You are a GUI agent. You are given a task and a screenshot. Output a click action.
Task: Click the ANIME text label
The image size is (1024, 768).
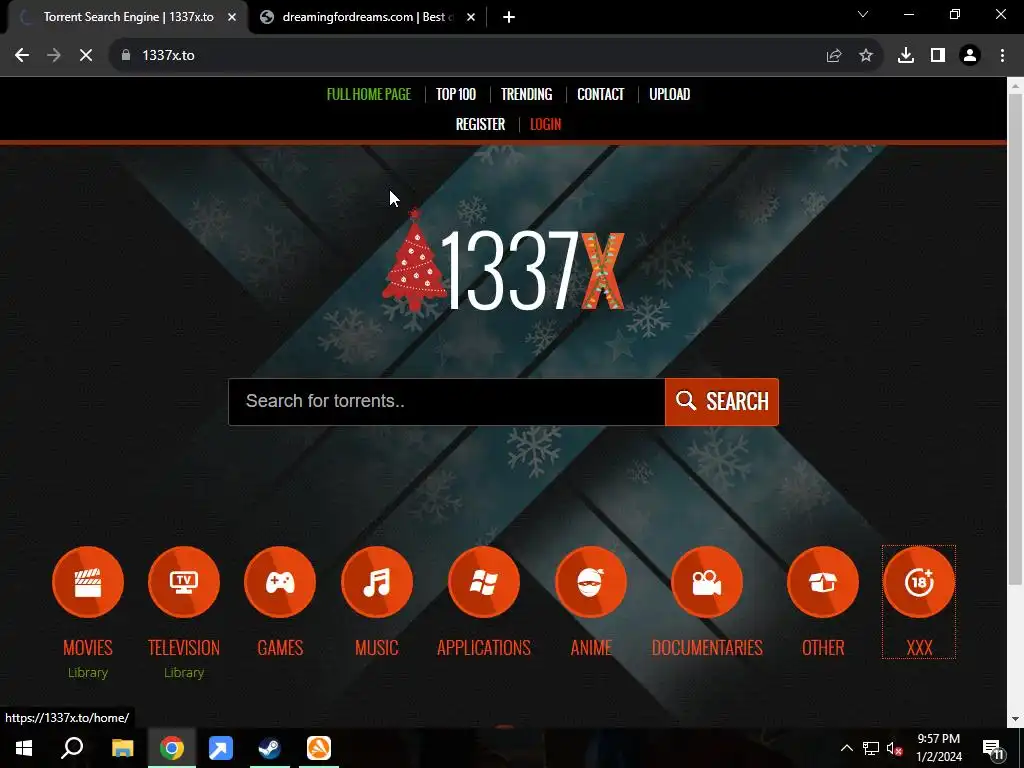click(591, 648)
